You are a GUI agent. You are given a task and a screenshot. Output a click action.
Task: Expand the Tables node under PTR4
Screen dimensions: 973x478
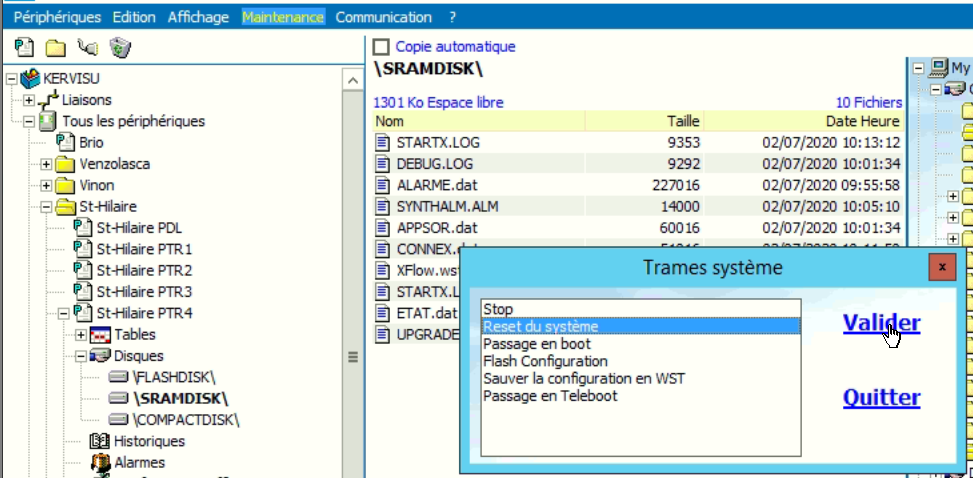coord(82,334)
